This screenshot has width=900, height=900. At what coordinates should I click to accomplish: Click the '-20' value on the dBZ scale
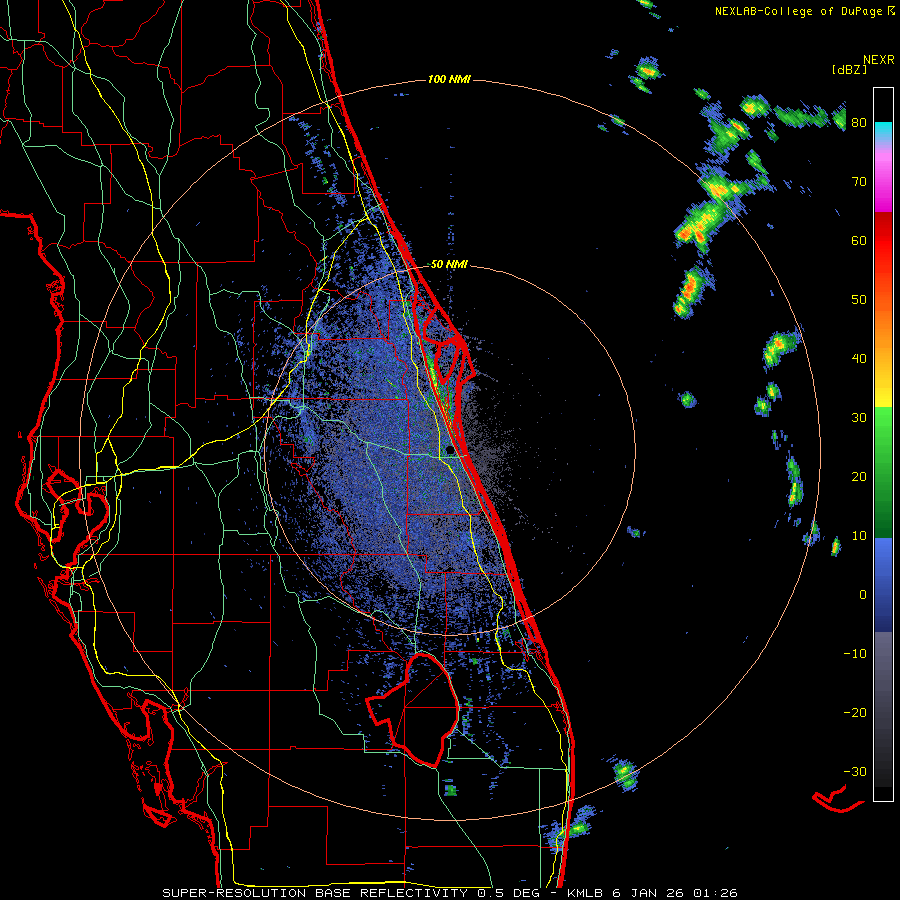(855, 713)
